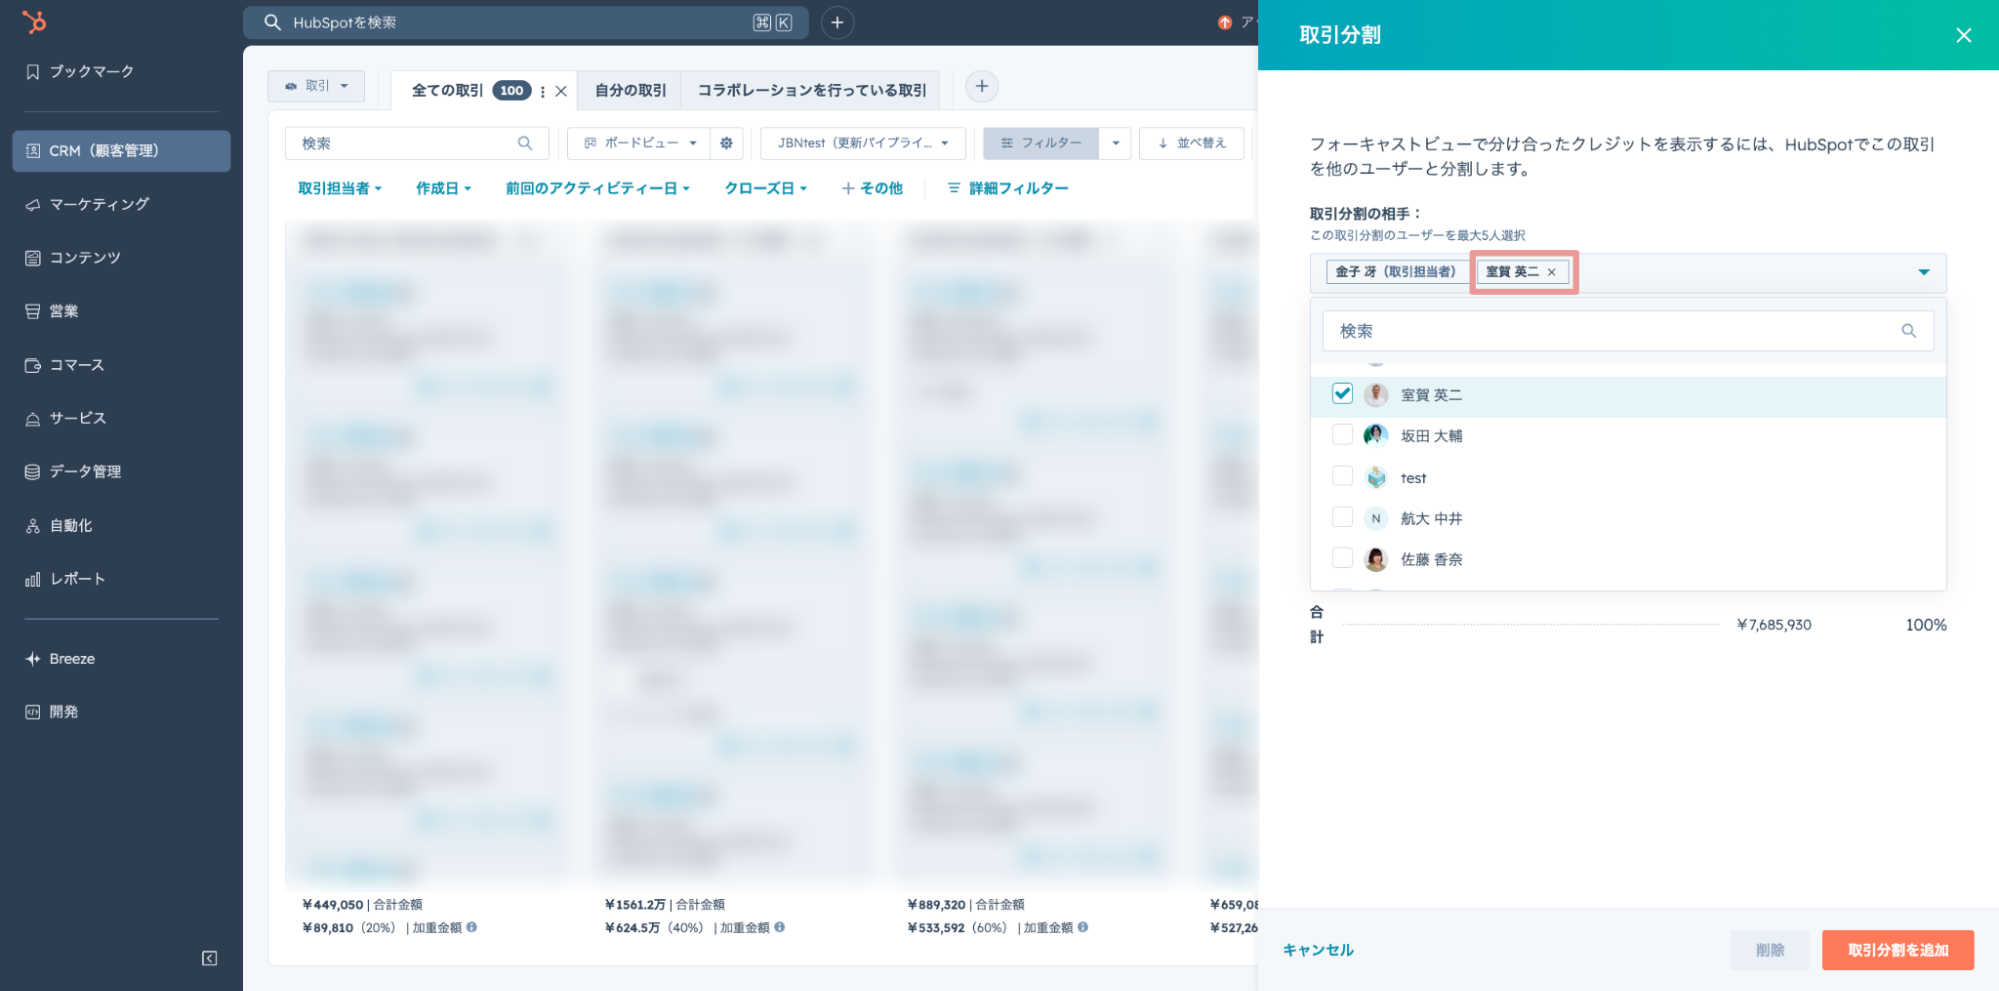Click the 詳細フィルター link

point(1008,188)
